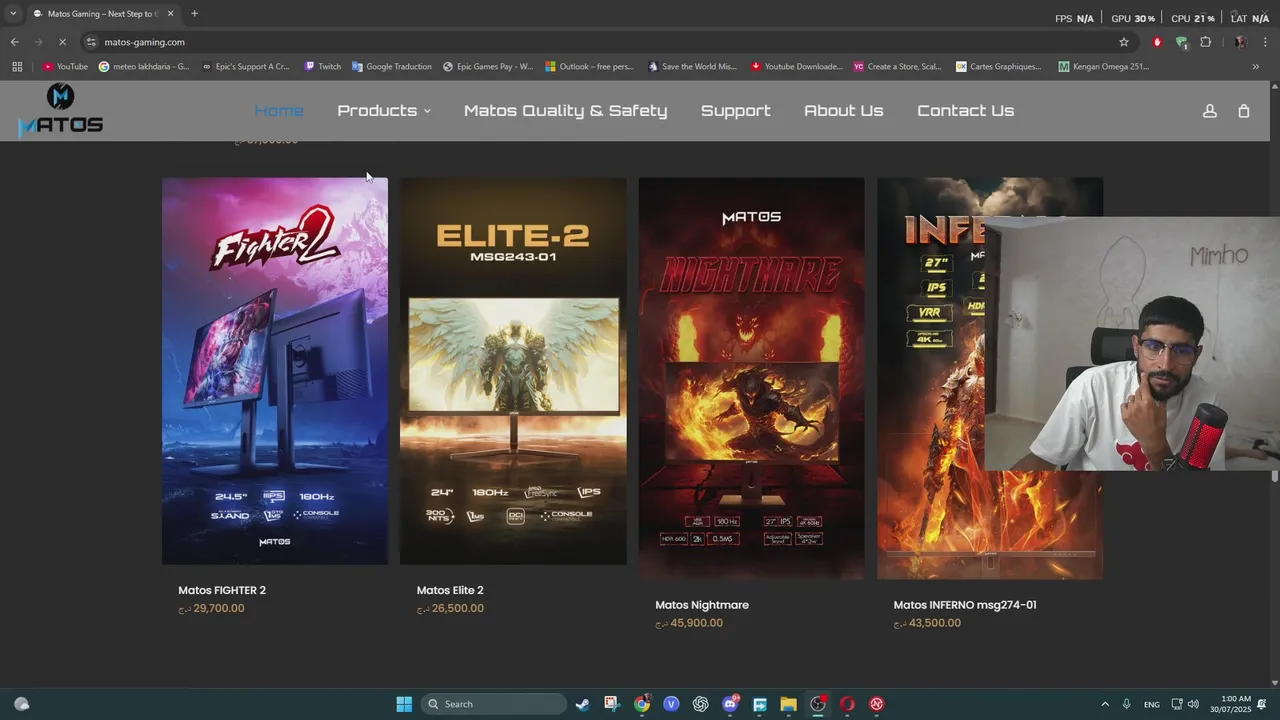This screenshot has height=720, width=1280.
Task: Click the 29,700.00 price text
Action: click(x=211, y=608)
